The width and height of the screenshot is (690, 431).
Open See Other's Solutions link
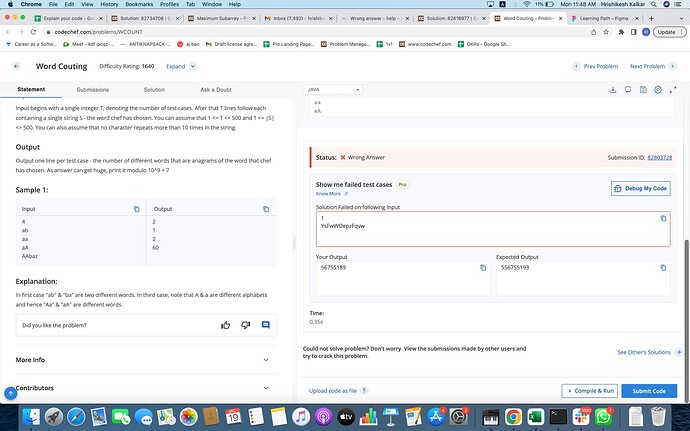coord(650,352)
